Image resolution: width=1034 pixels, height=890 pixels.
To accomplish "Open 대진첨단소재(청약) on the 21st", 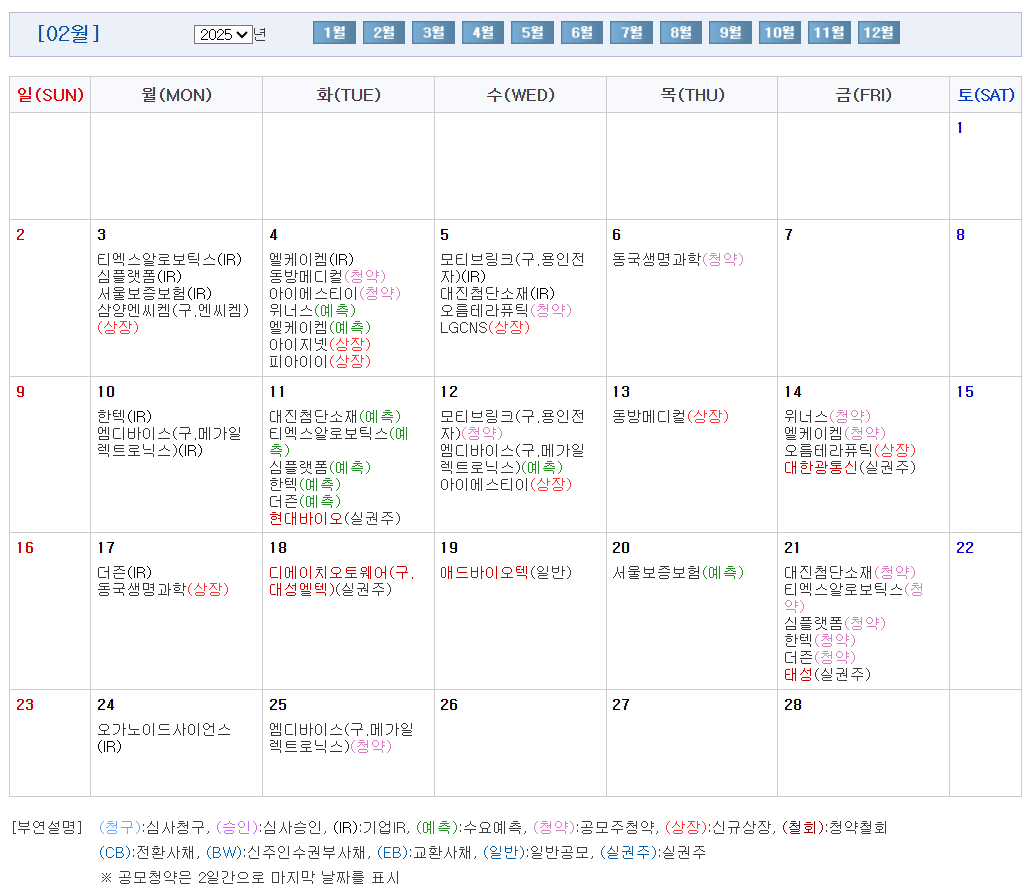I will (850, 572).
